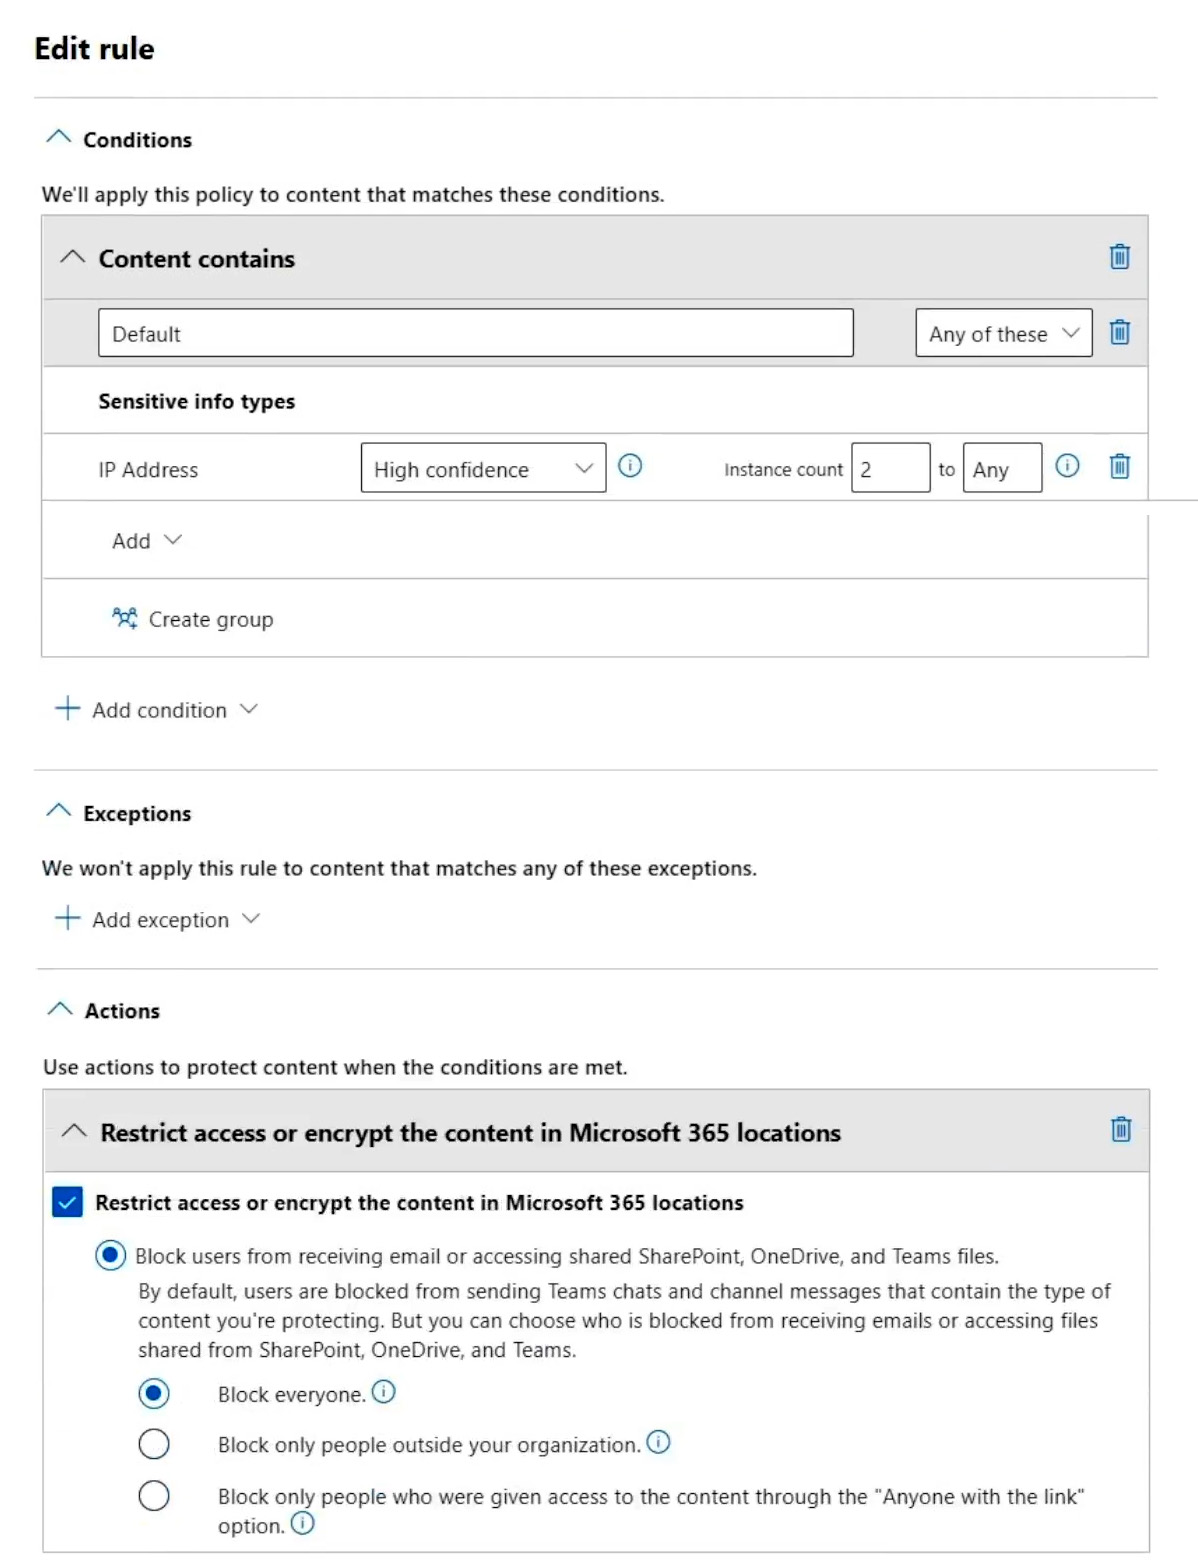1198x1568 pixels.
Task: Remove the IP Address sensitive info type
Action: pos(1119,466)
